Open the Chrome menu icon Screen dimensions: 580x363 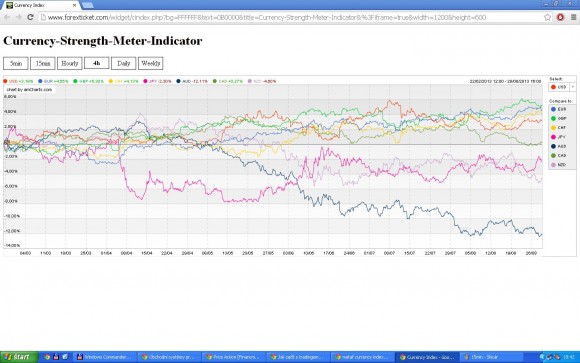click(574, 17)
